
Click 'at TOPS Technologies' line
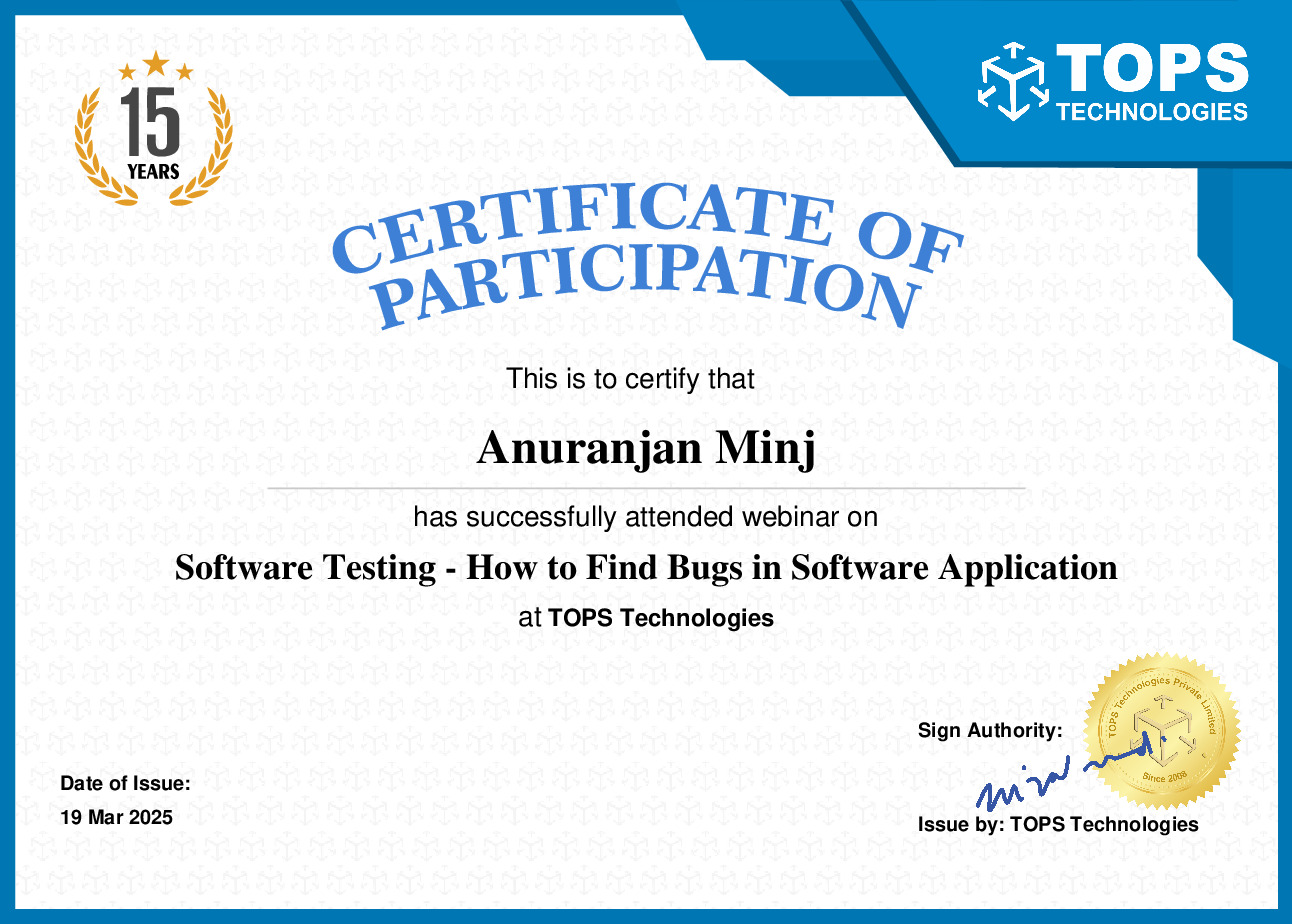tap(646, 618)
